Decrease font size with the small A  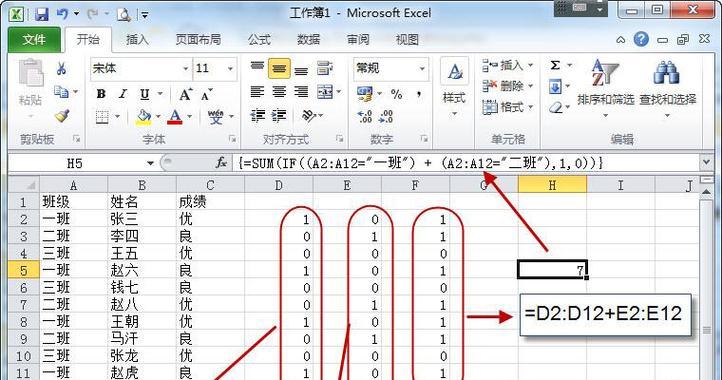[x=207, y=94]
